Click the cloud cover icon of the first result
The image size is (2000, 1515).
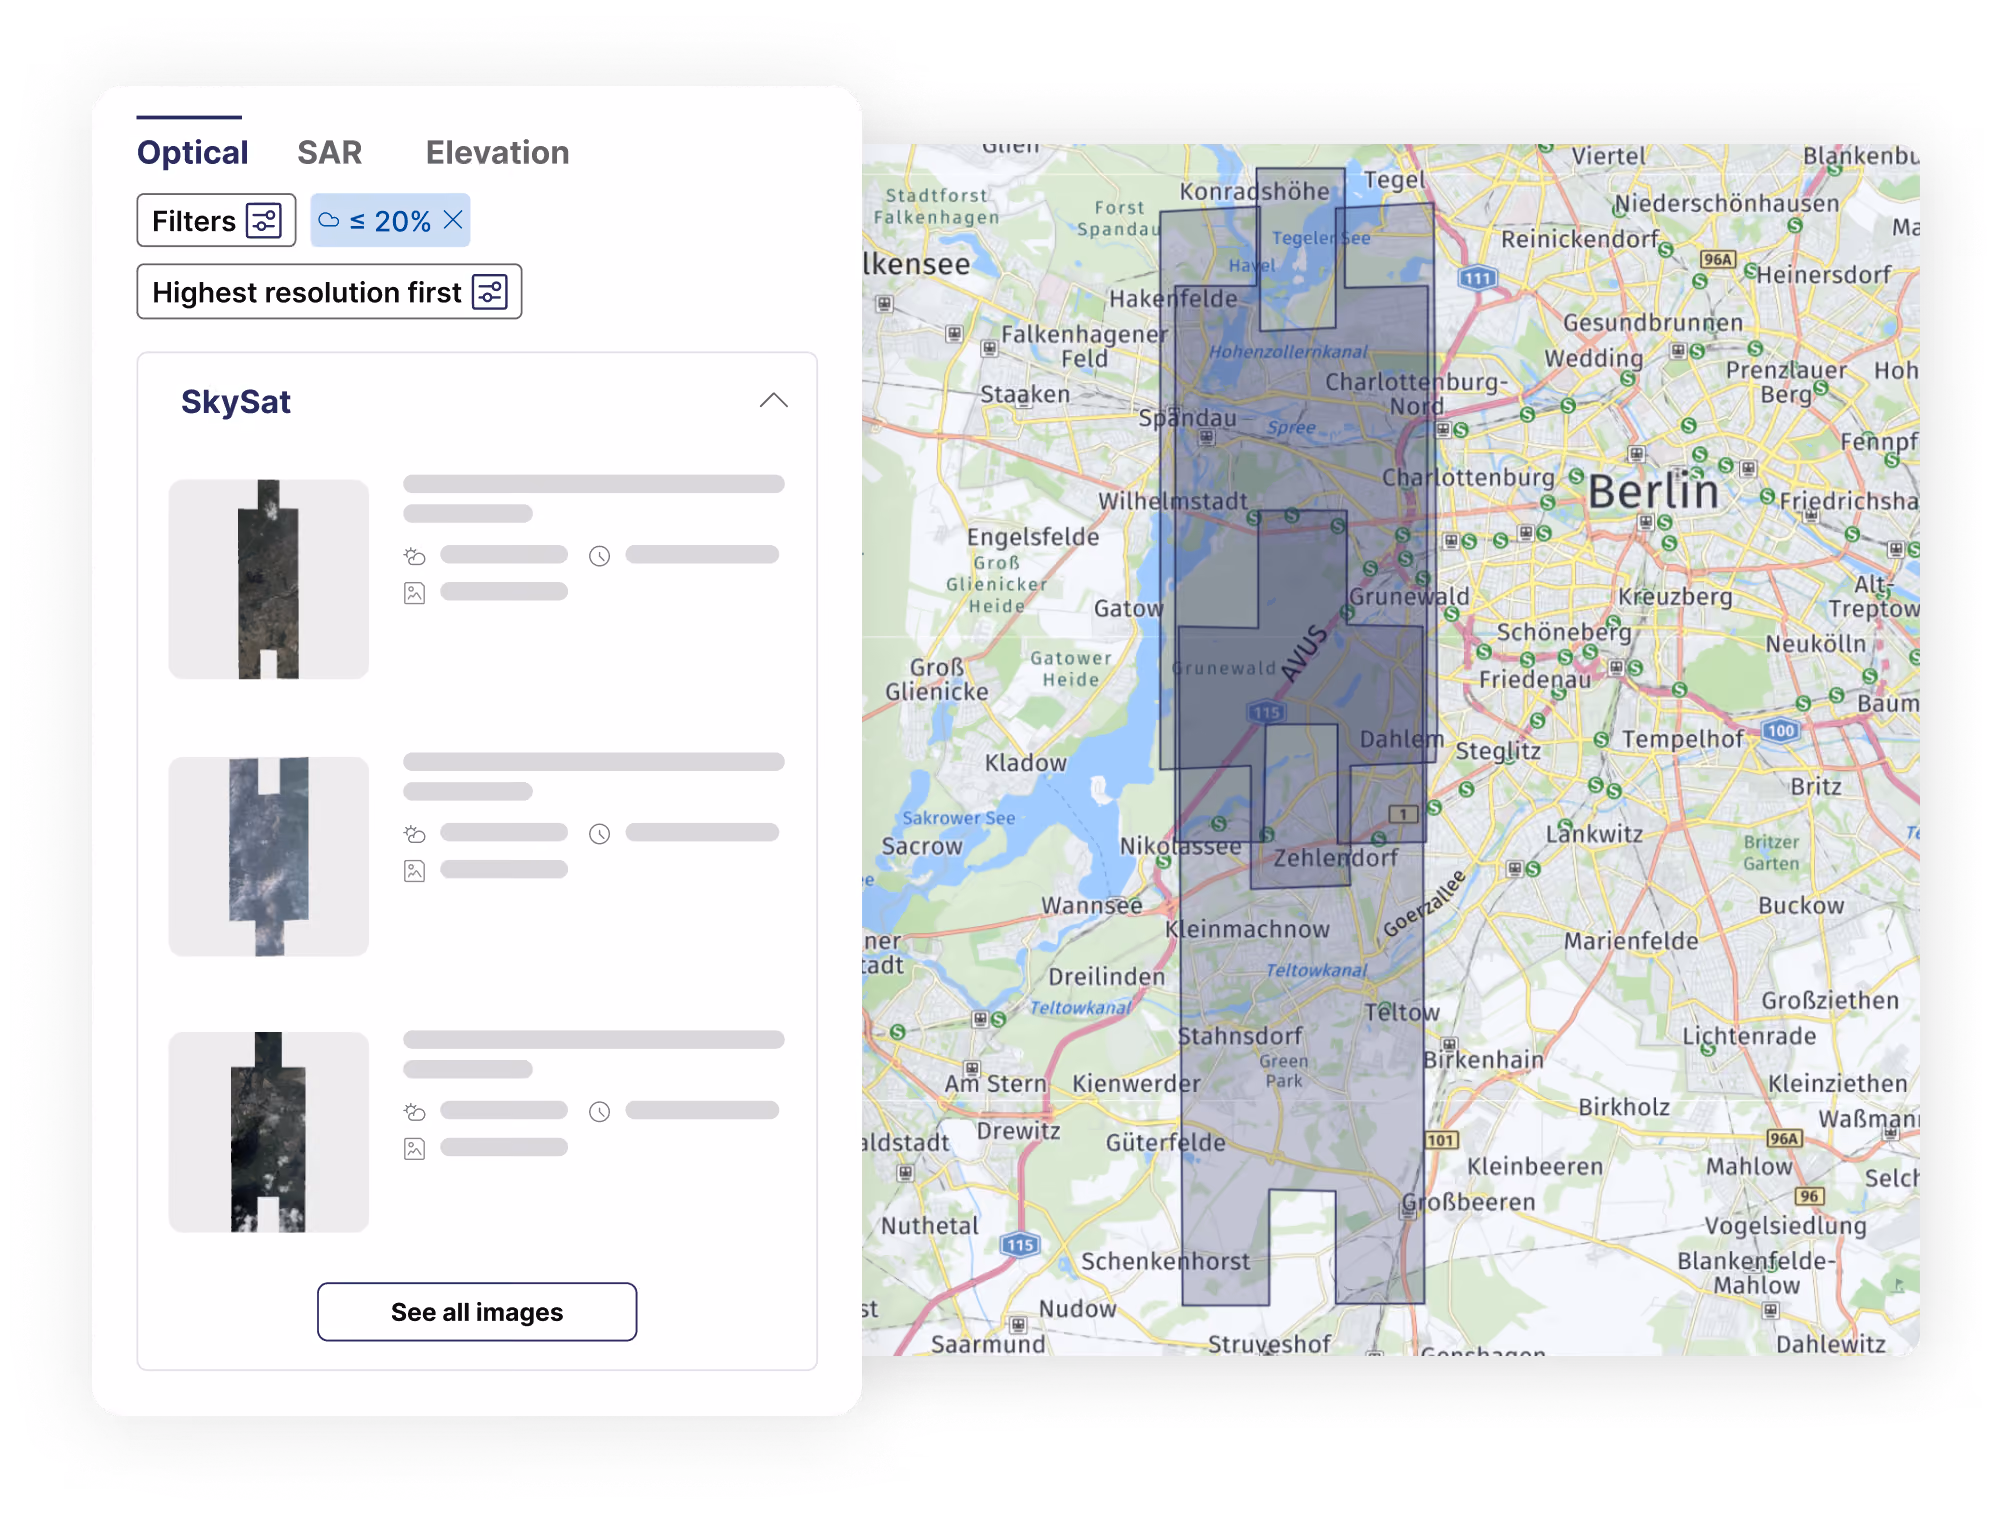pyautogui.click(x=414, y=556)
